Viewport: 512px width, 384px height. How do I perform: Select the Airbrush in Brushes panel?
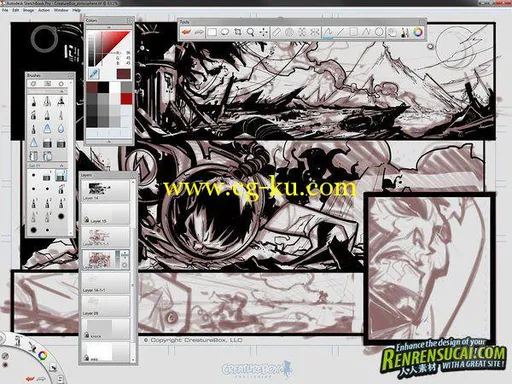point(47,101)
